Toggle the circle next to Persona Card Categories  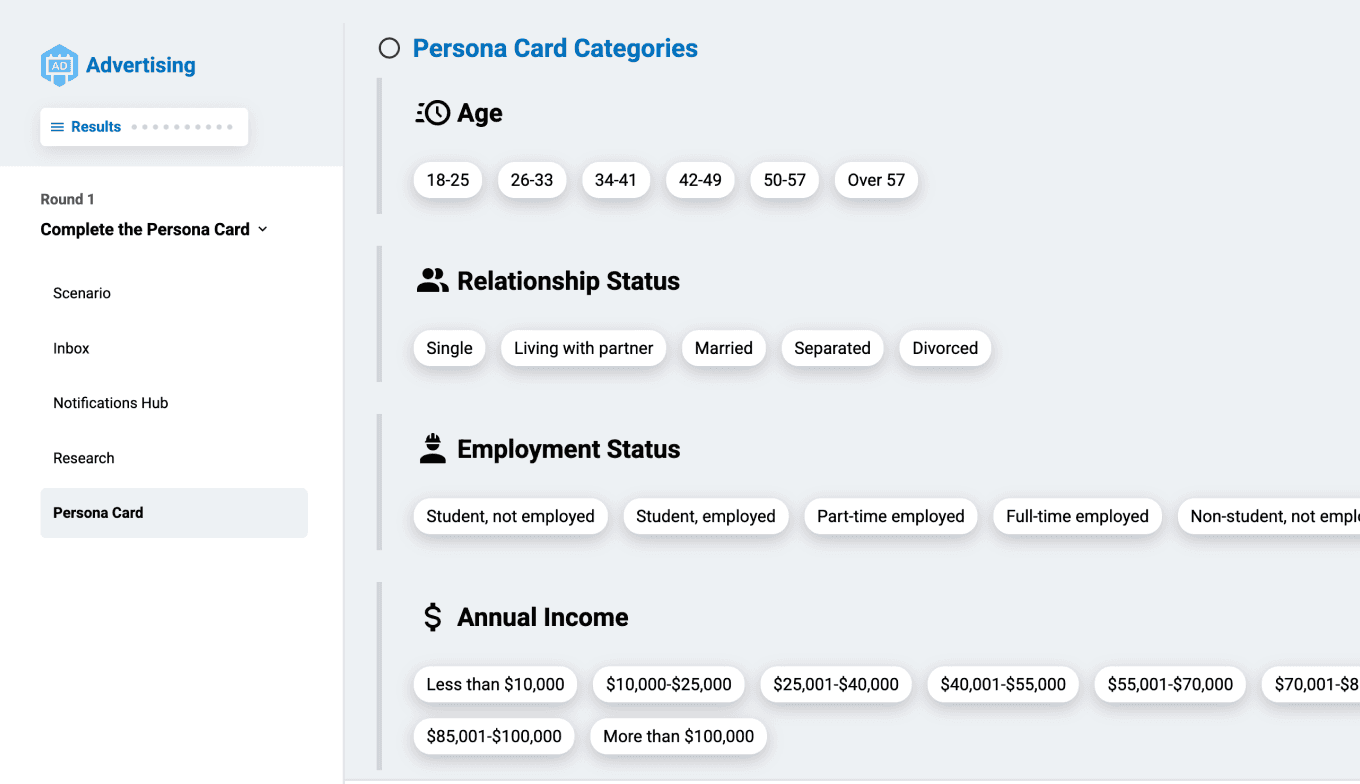pyautogui.click(x=389, y=48)
